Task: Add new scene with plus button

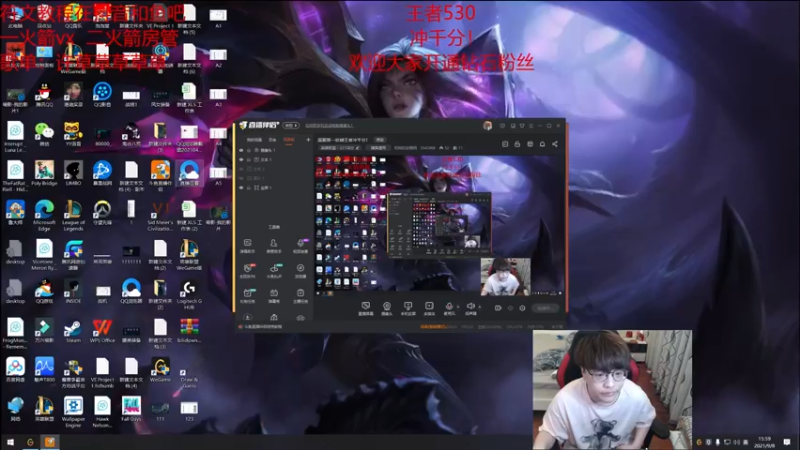Action: [x=308, y=140]
